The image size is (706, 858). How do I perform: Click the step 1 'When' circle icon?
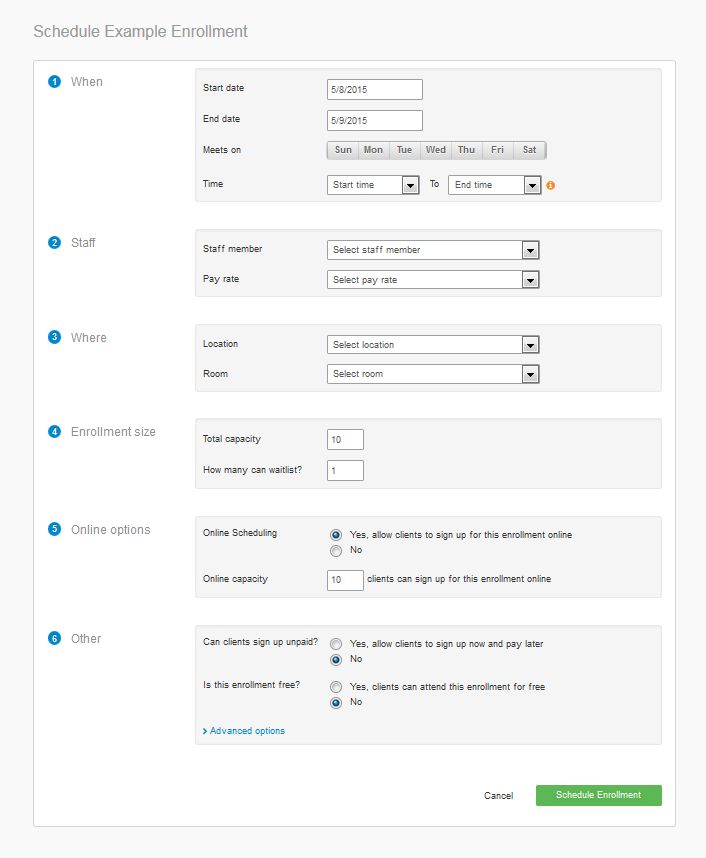pyautogui.click(x=54, y=82)
